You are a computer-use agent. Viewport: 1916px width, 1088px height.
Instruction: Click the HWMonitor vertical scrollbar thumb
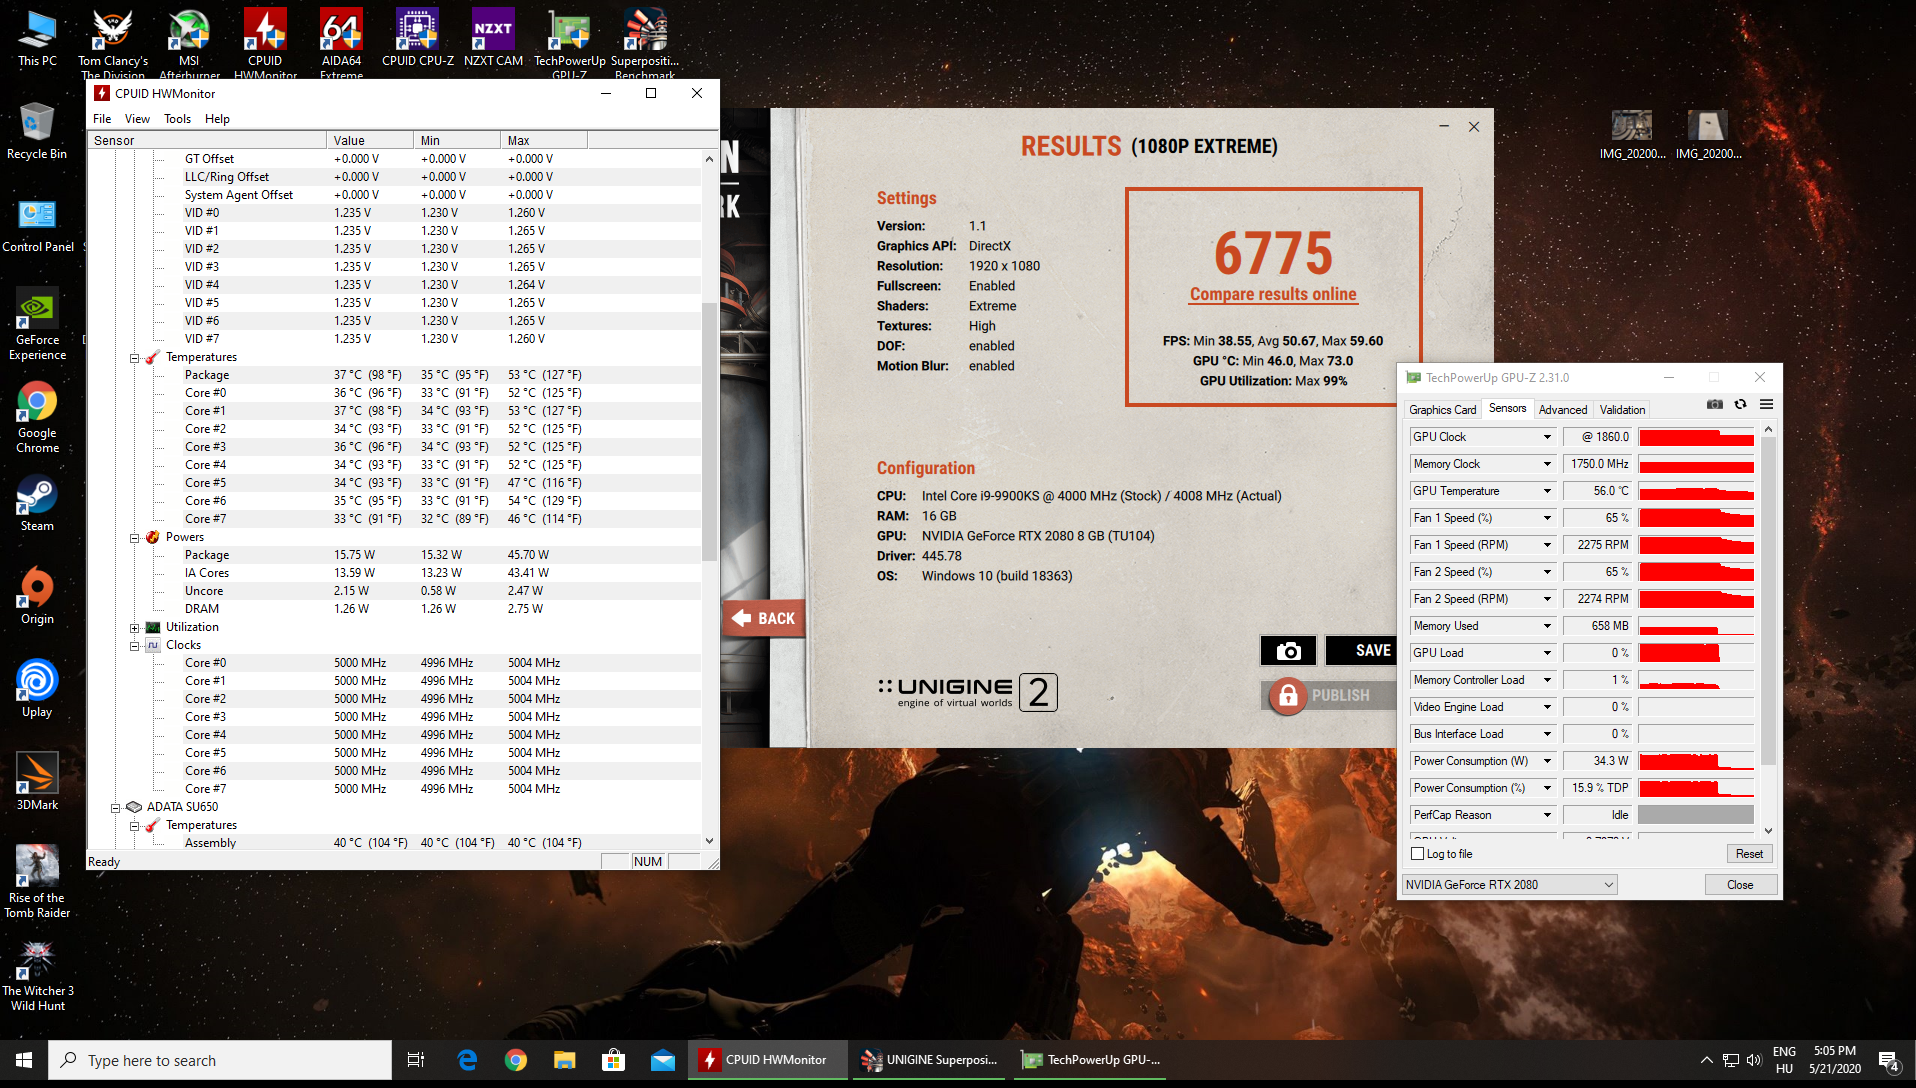pyautogui.click(x=709, y=430)
